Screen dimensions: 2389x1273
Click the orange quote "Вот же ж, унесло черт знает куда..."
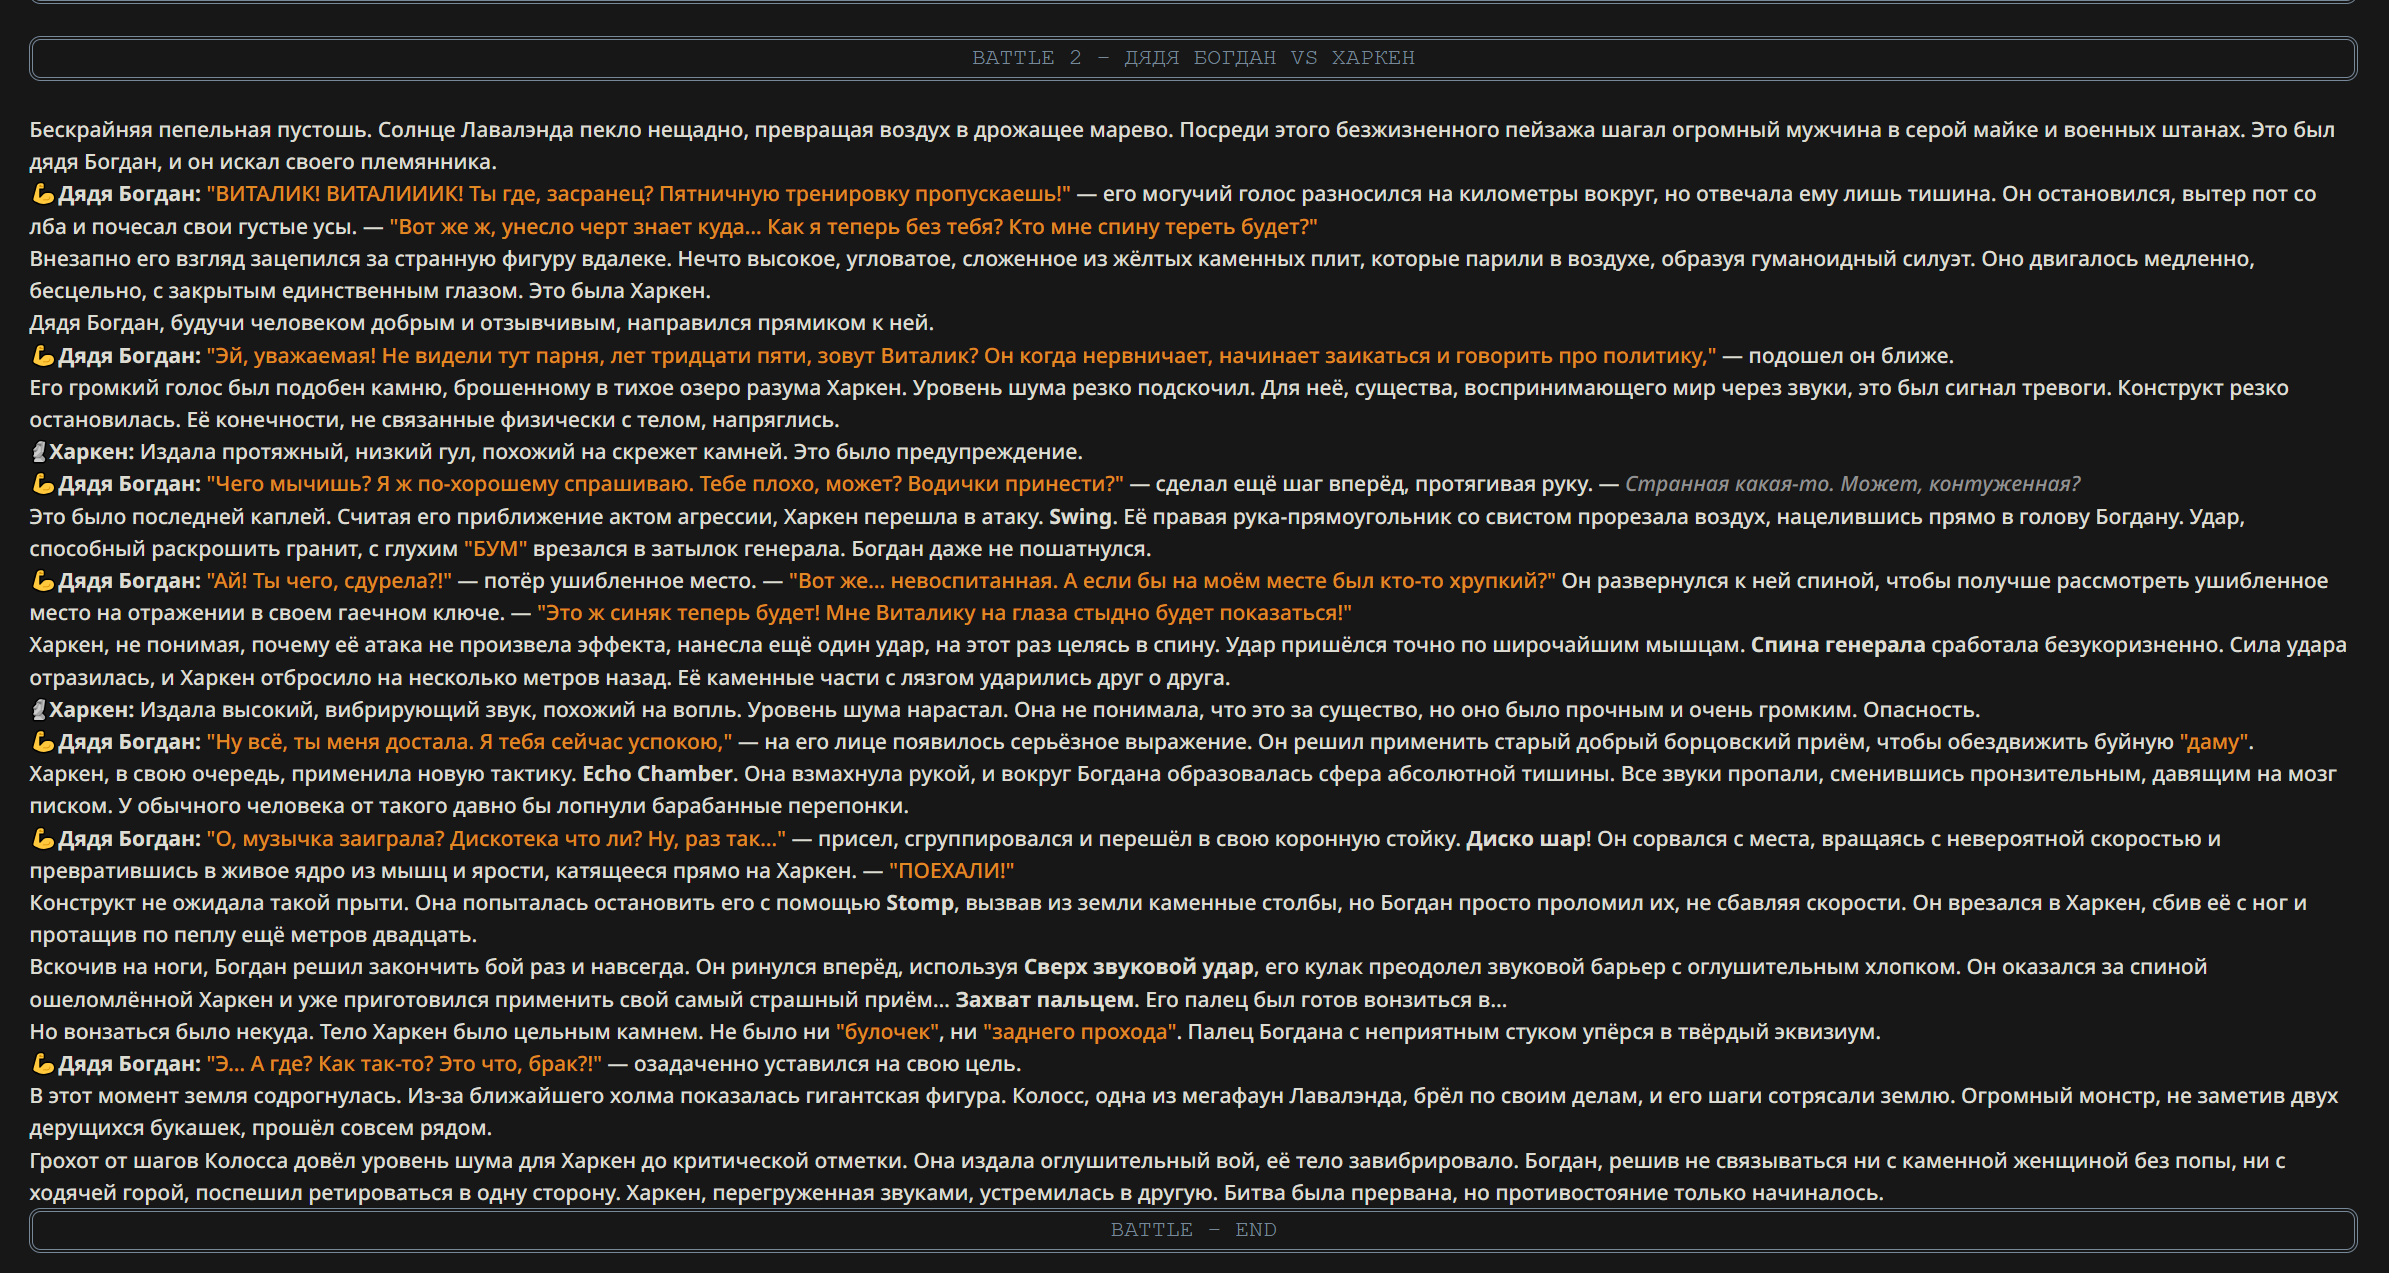(x=575, y=227)
